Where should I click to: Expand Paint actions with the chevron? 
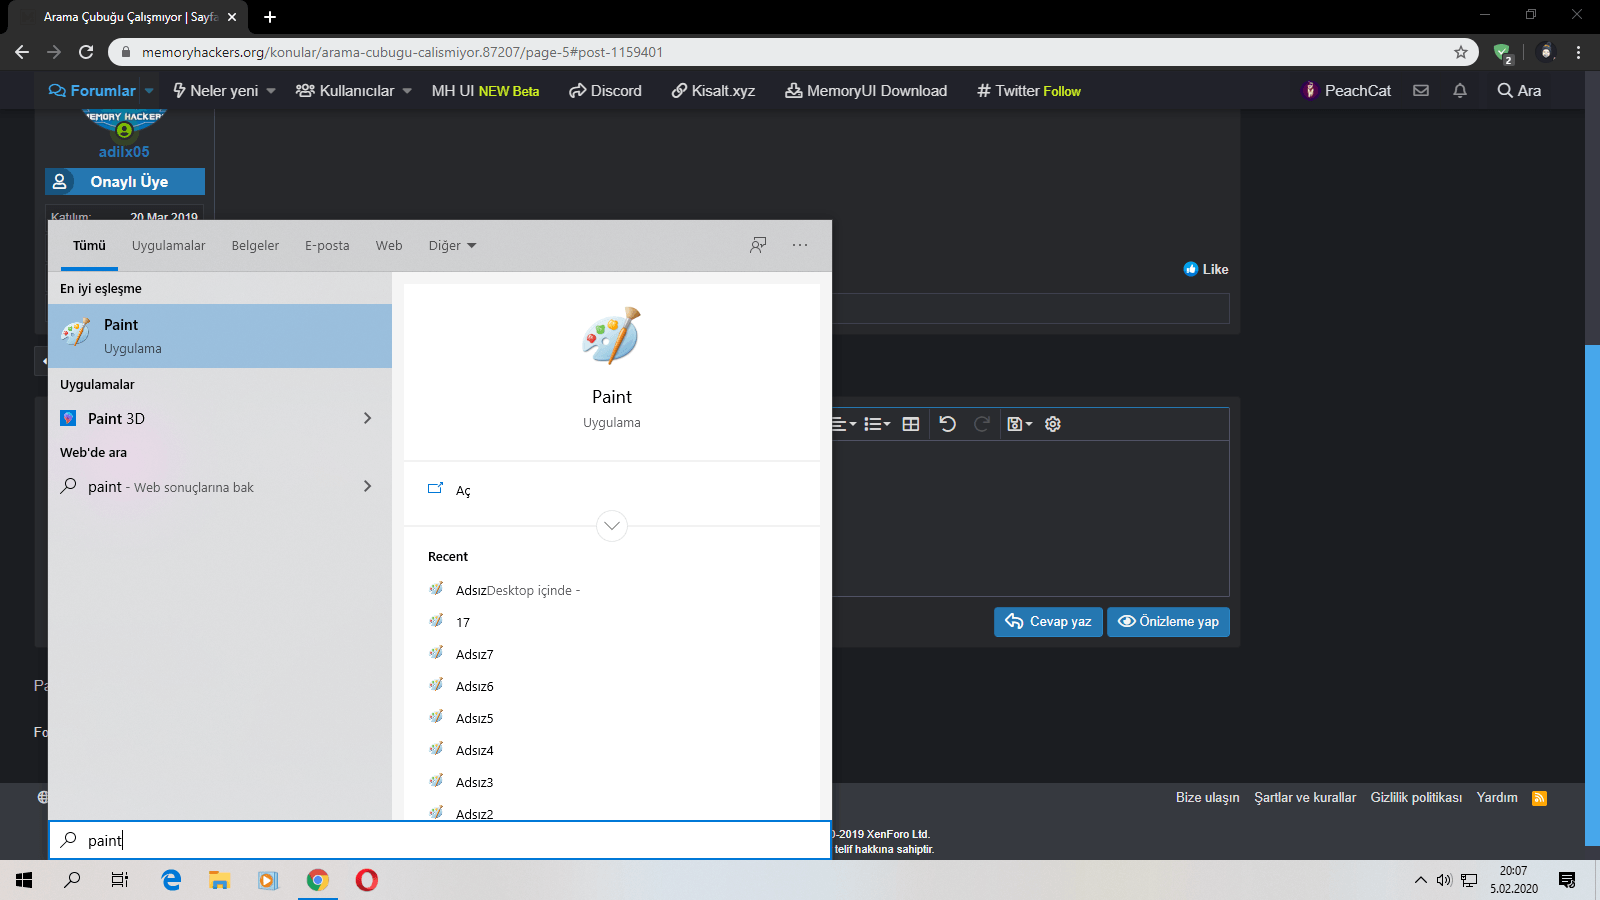612,525
